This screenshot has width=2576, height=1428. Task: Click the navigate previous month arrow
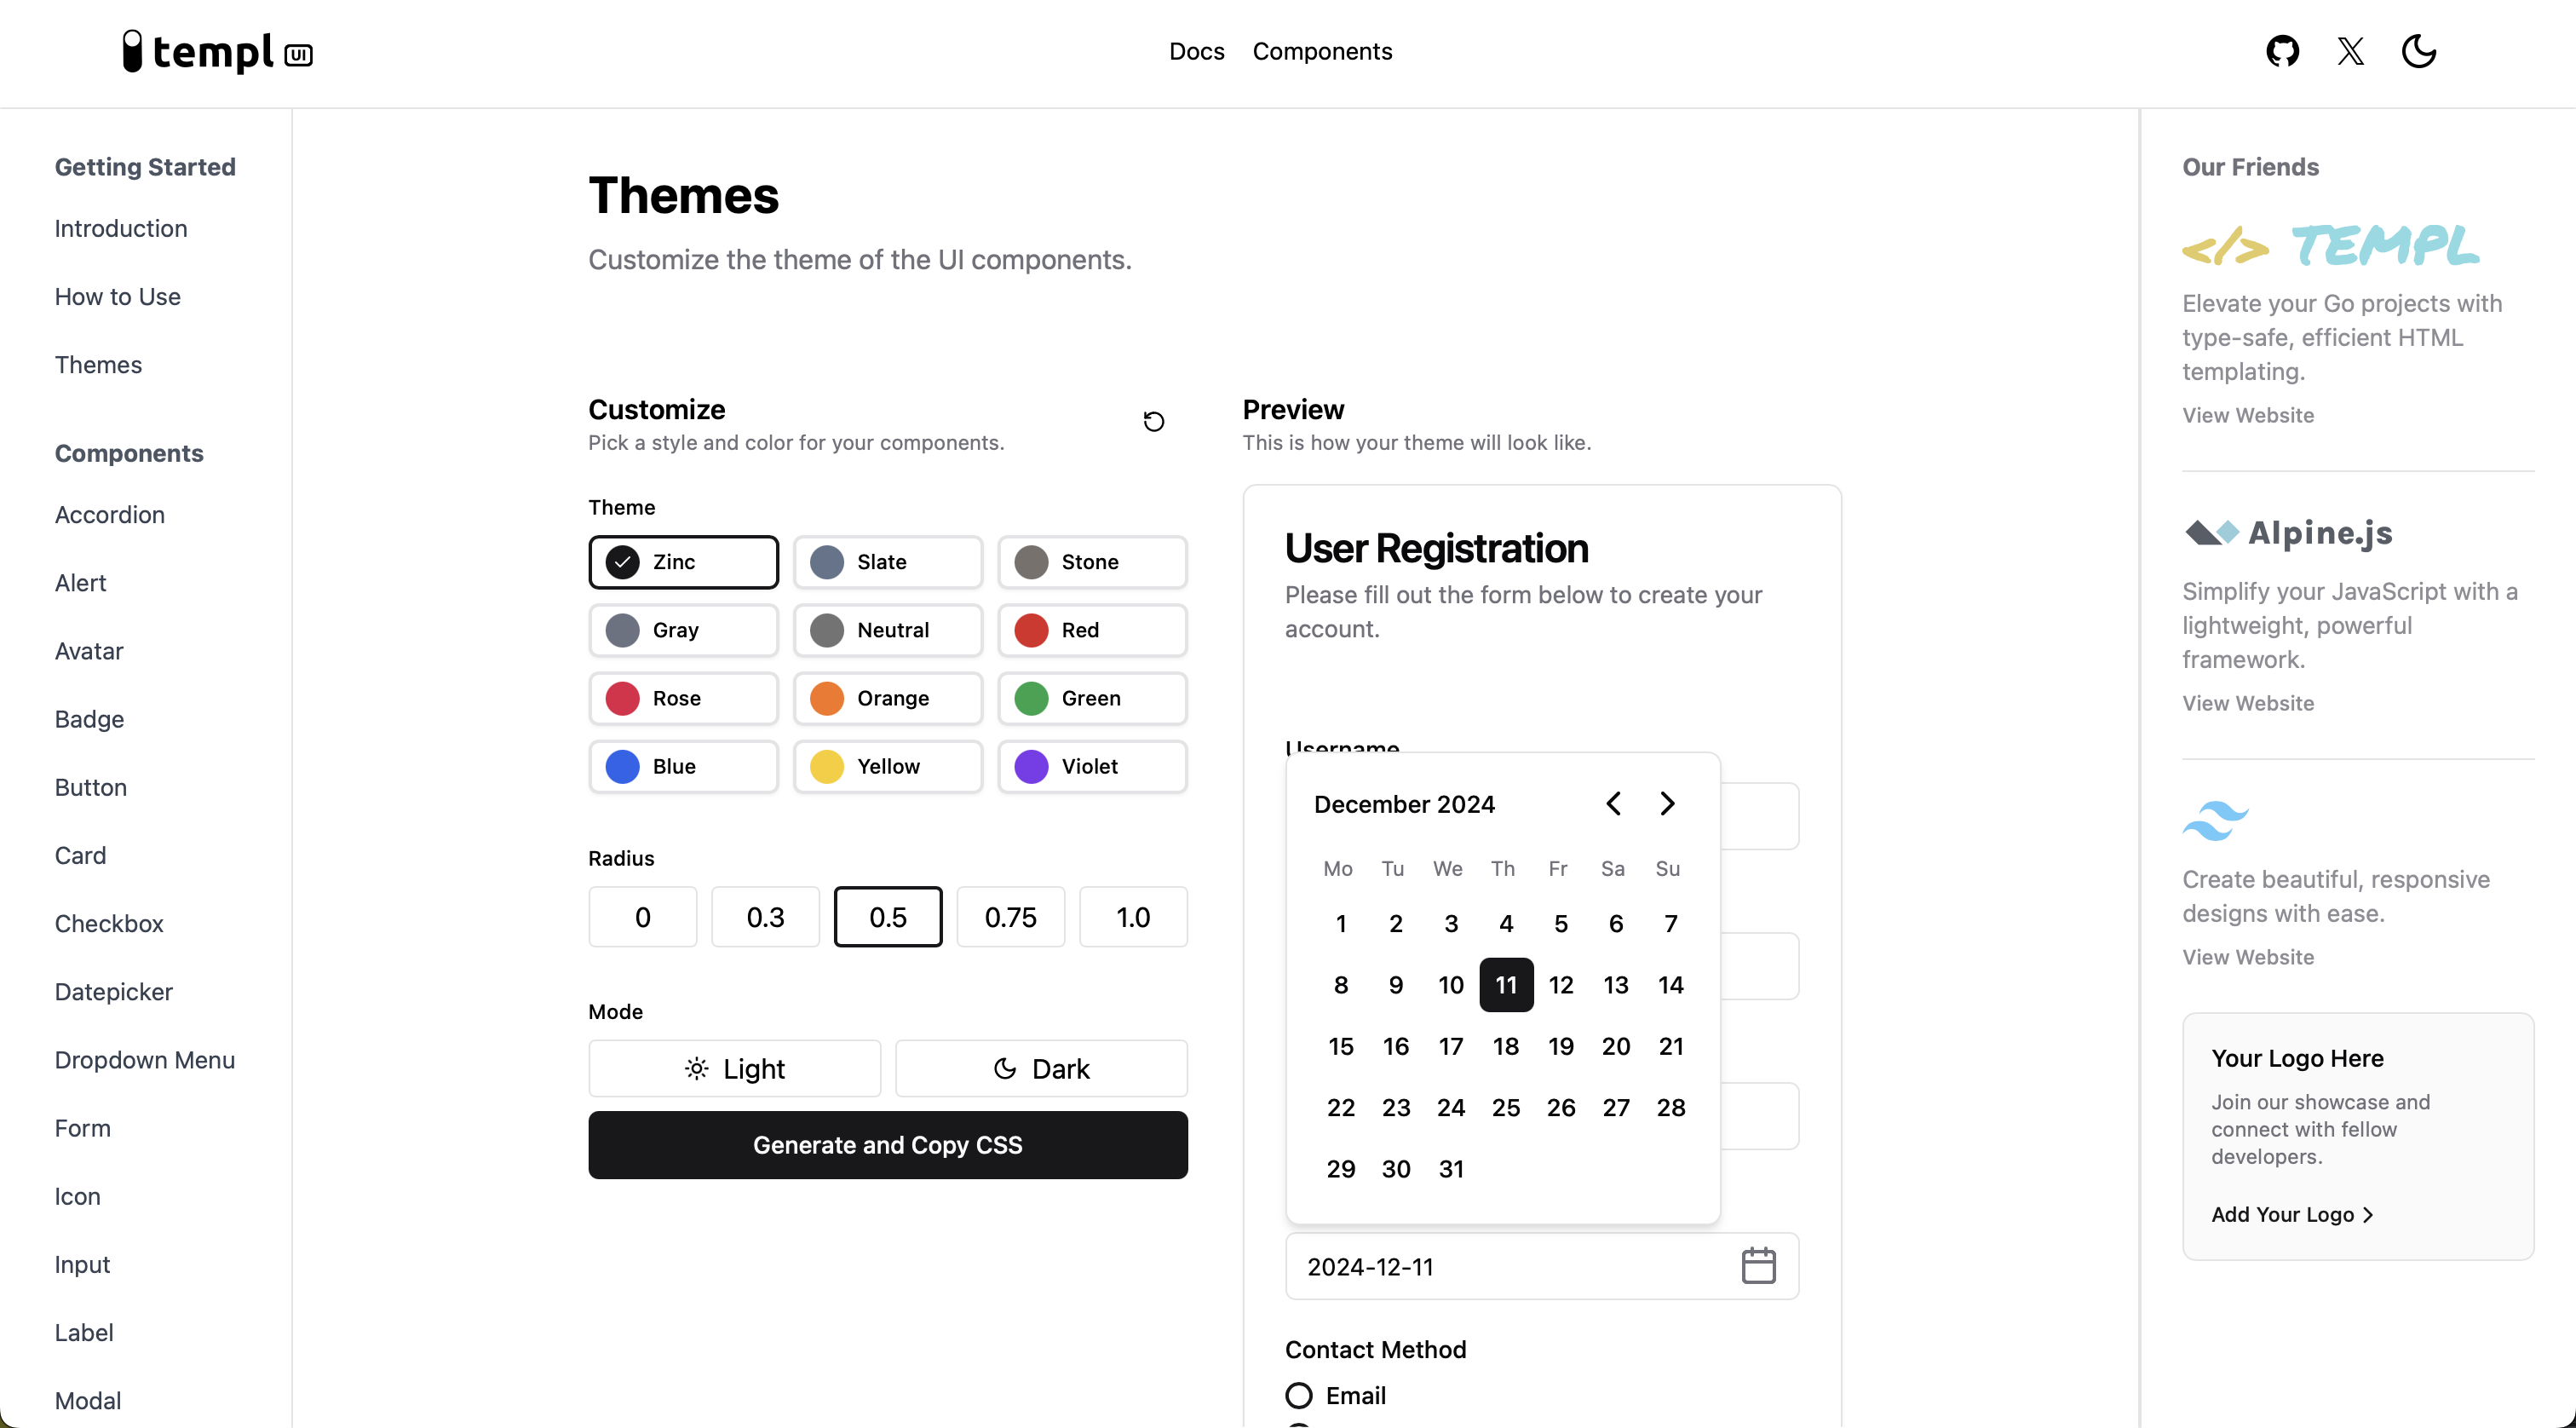1613,803
